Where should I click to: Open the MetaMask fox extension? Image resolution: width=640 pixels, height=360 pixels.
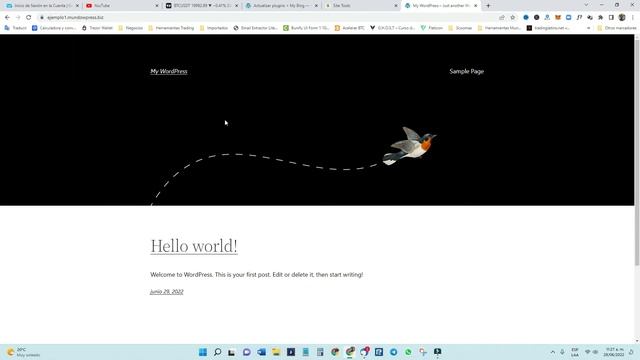(x=558, y=18)
